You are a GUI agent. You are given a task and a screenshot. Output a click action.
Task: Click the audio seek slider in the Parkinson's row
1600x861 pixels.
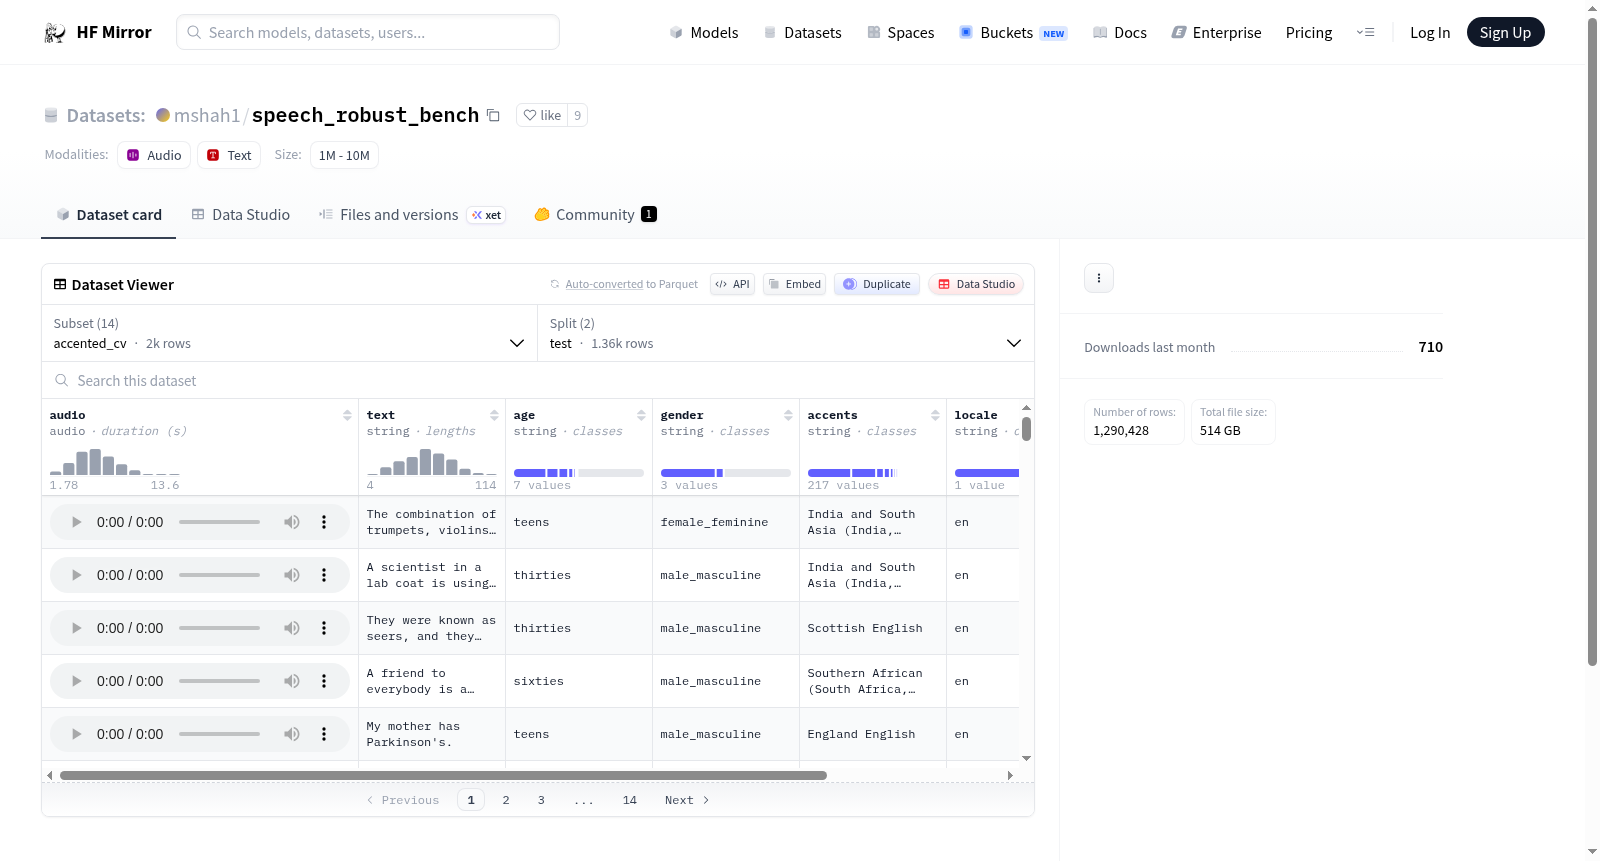coord(219,734)
